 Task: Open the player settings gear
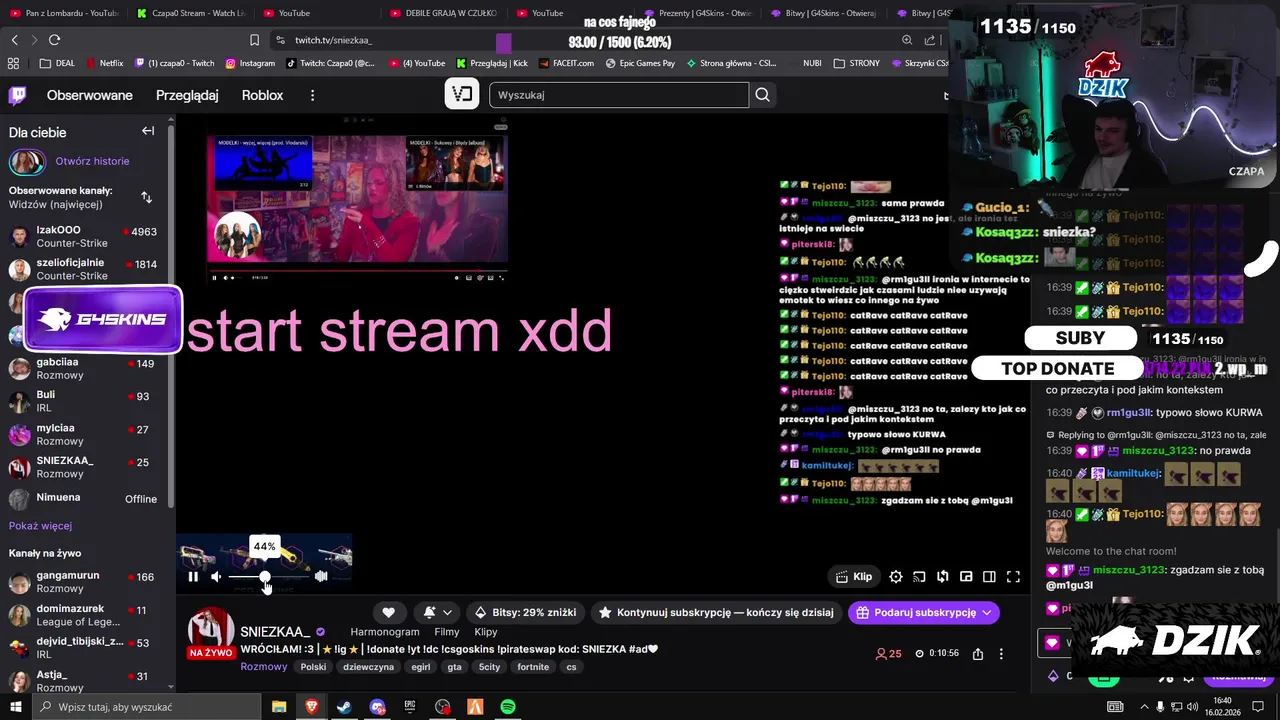pyautogui.click(x=896, y=576)
